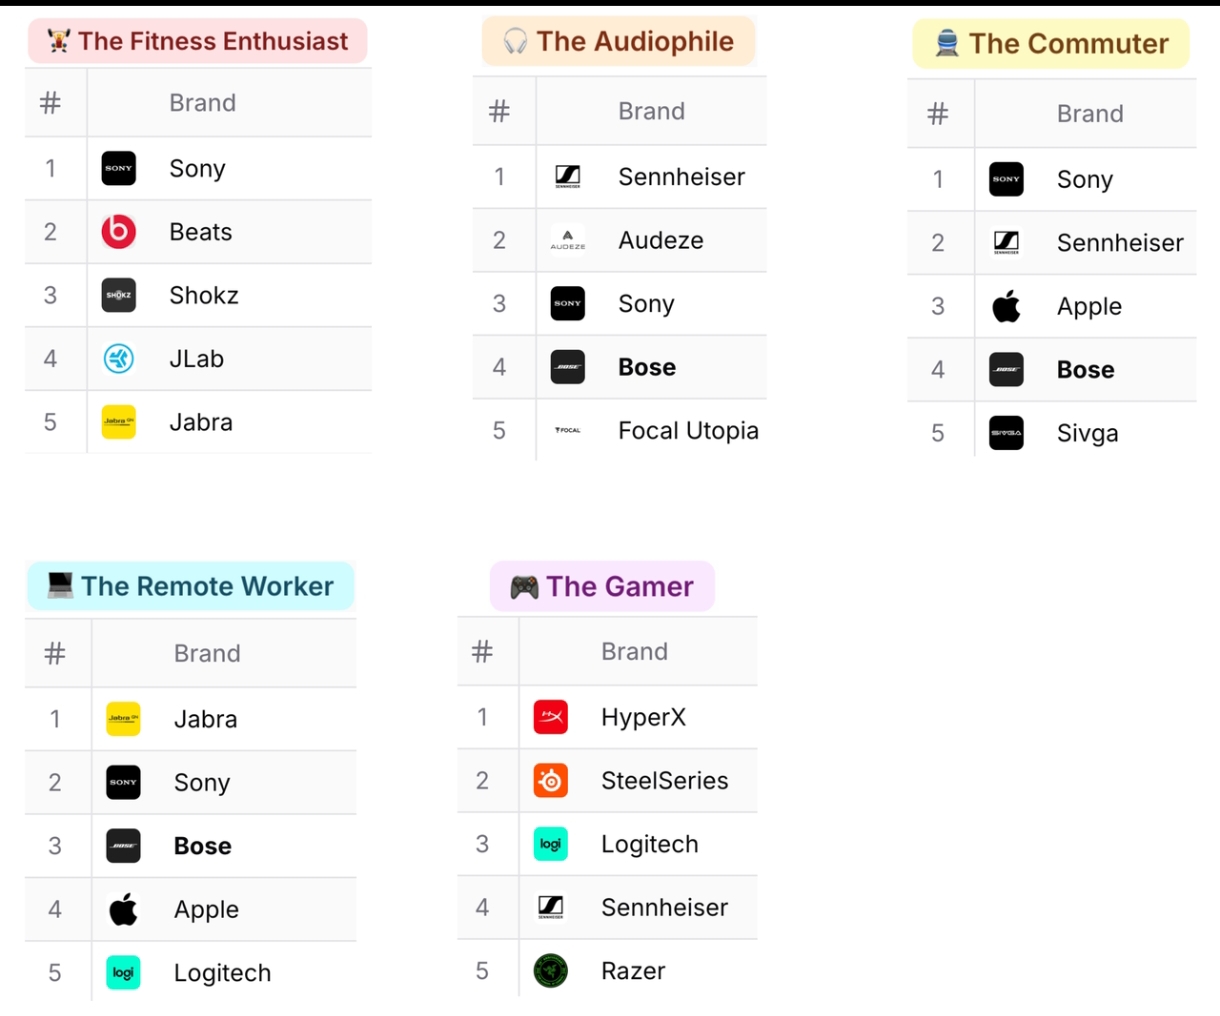Viewport: 1220px width, 1016px height.
Task: Select The Commuter heading tag
Action: (1051, 44)
